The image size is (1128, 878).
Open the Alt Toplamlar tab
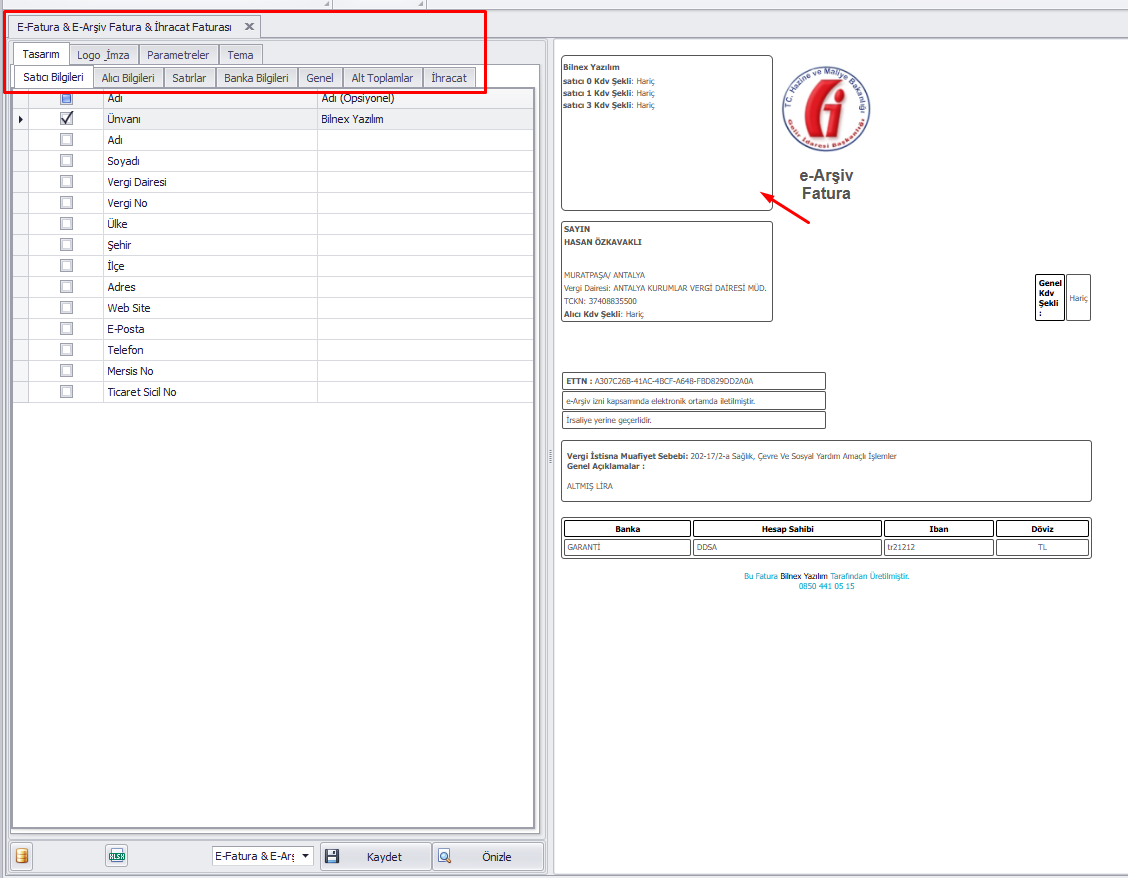point(382,77)
